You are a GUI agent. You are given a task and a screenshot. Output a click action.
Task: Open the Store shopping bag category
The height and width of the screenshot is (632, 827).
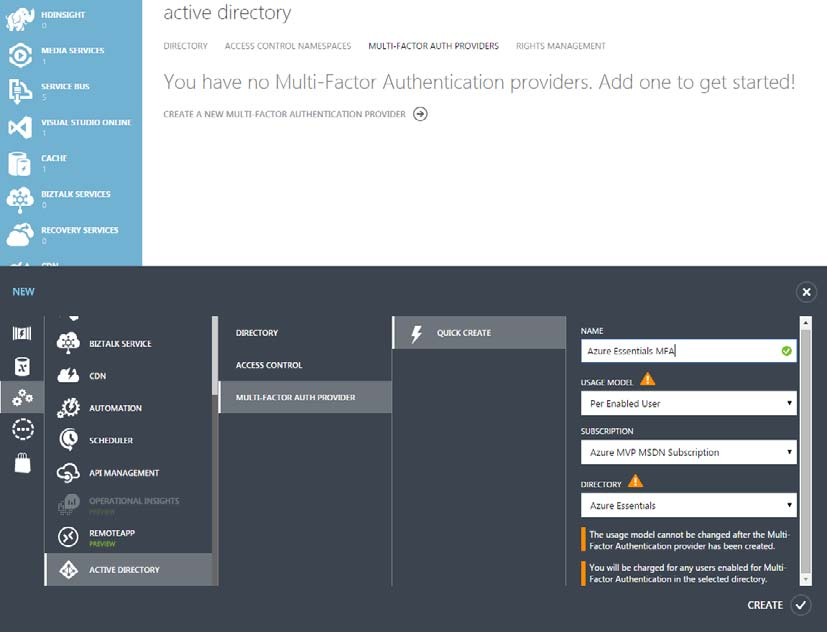pos(22,462)
